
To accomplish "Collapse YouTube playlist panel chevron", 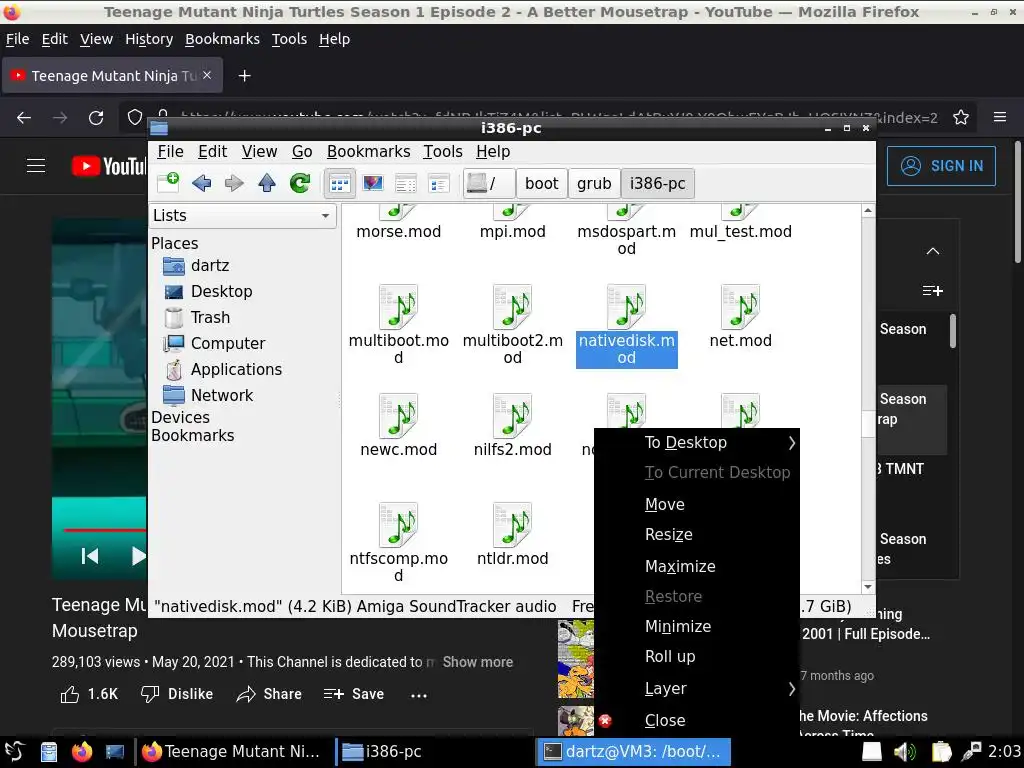I will [x=933, y=251].
